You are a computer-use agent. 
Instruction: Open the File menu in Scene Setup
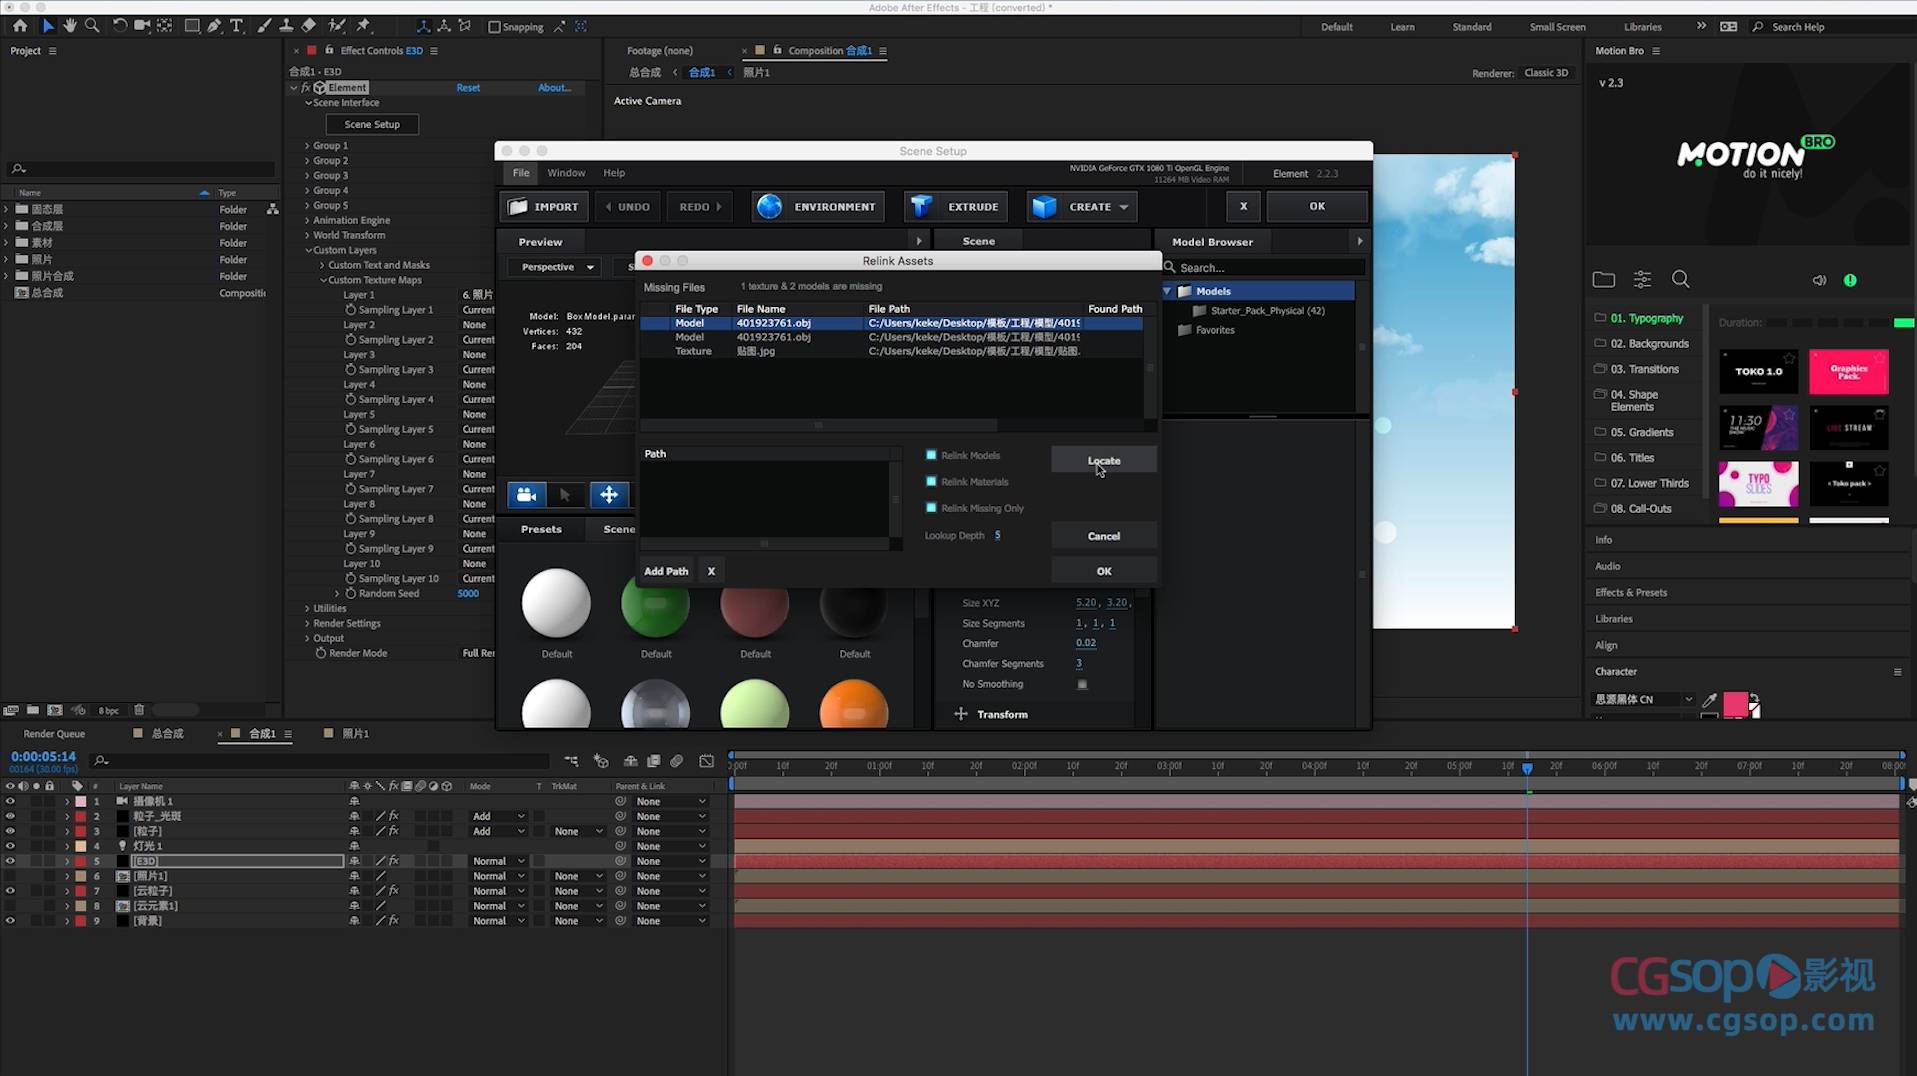(521, 173)
